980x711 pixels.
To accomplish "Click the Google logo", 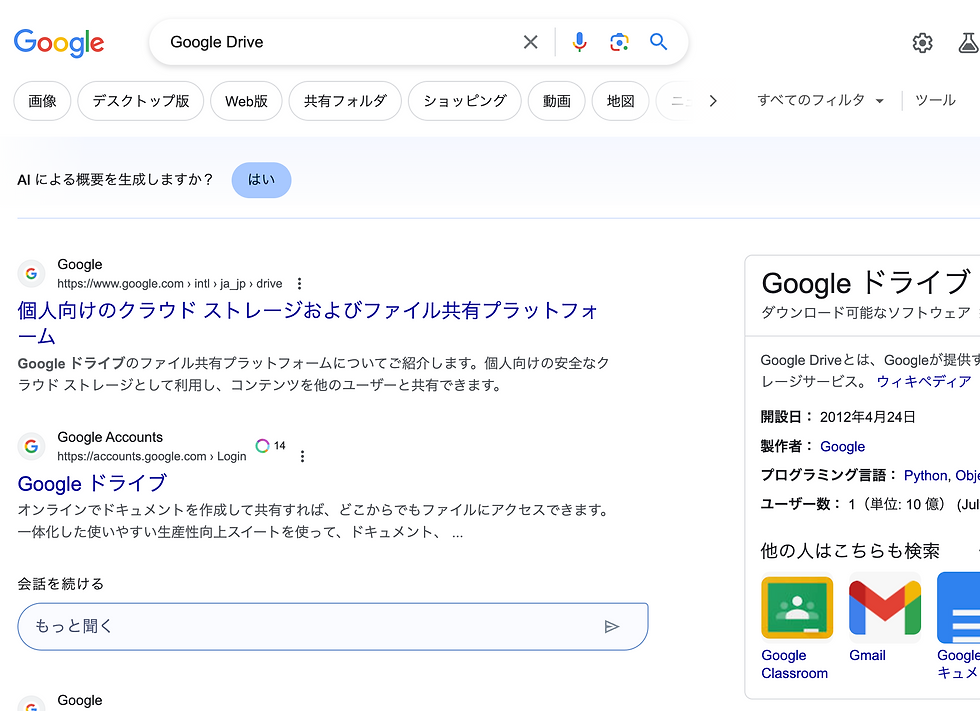I will tap(59, 42).
